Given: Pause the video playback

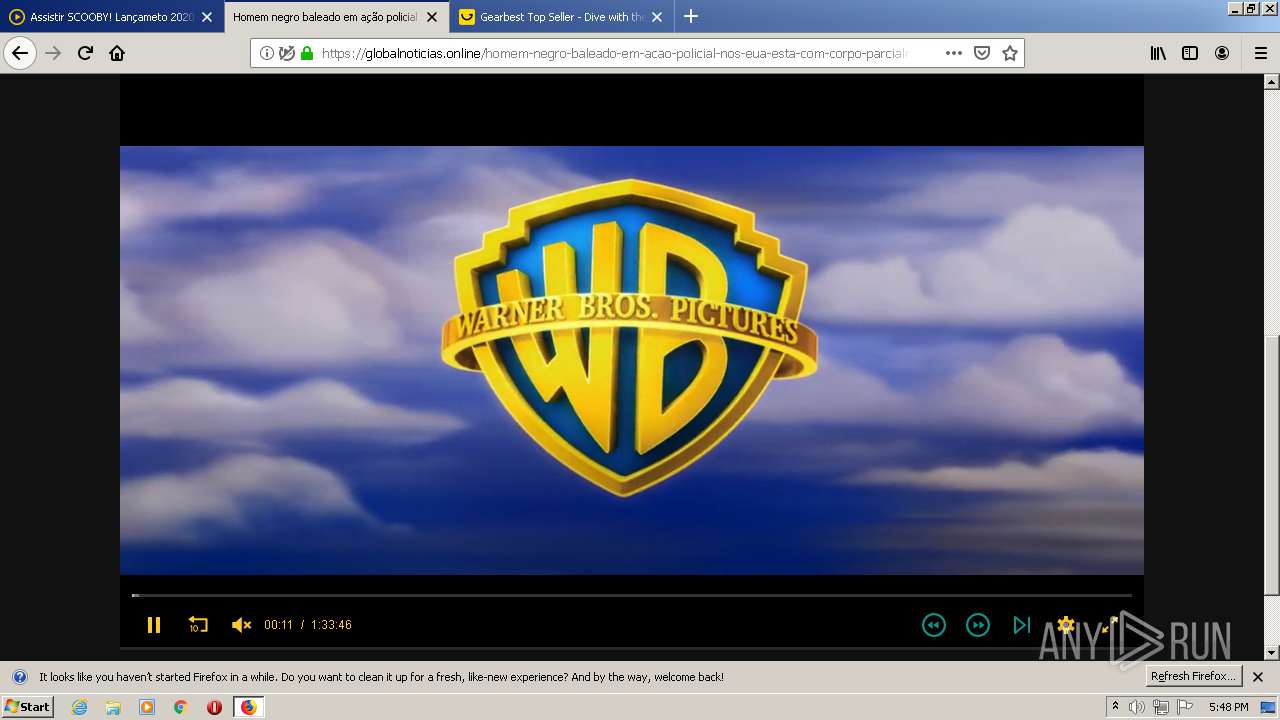Looking at the screenshot, I should 154,625.
